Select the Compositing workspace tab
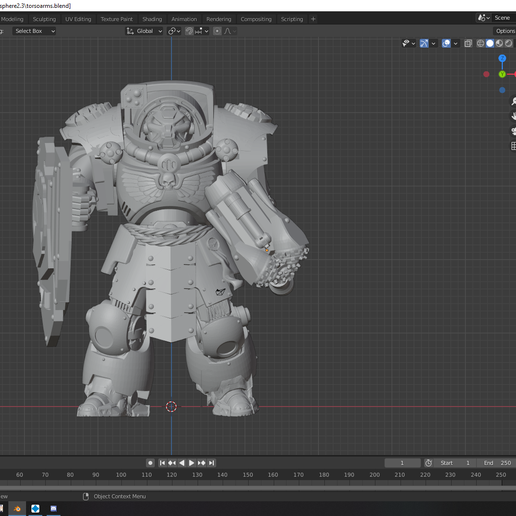516x516 pixels. pyautogui.click(x=256, y=19)
